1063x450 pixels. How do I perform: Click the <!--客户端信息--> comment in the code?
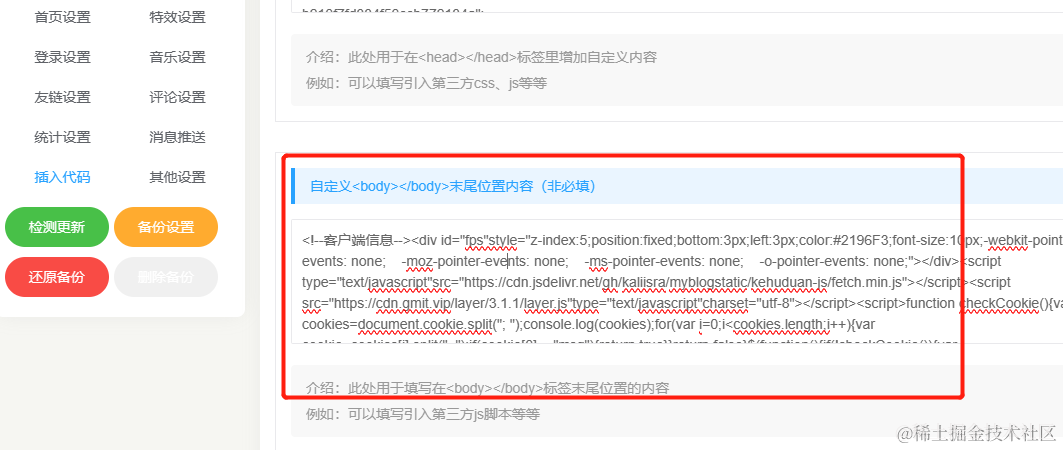pos(356,240)
